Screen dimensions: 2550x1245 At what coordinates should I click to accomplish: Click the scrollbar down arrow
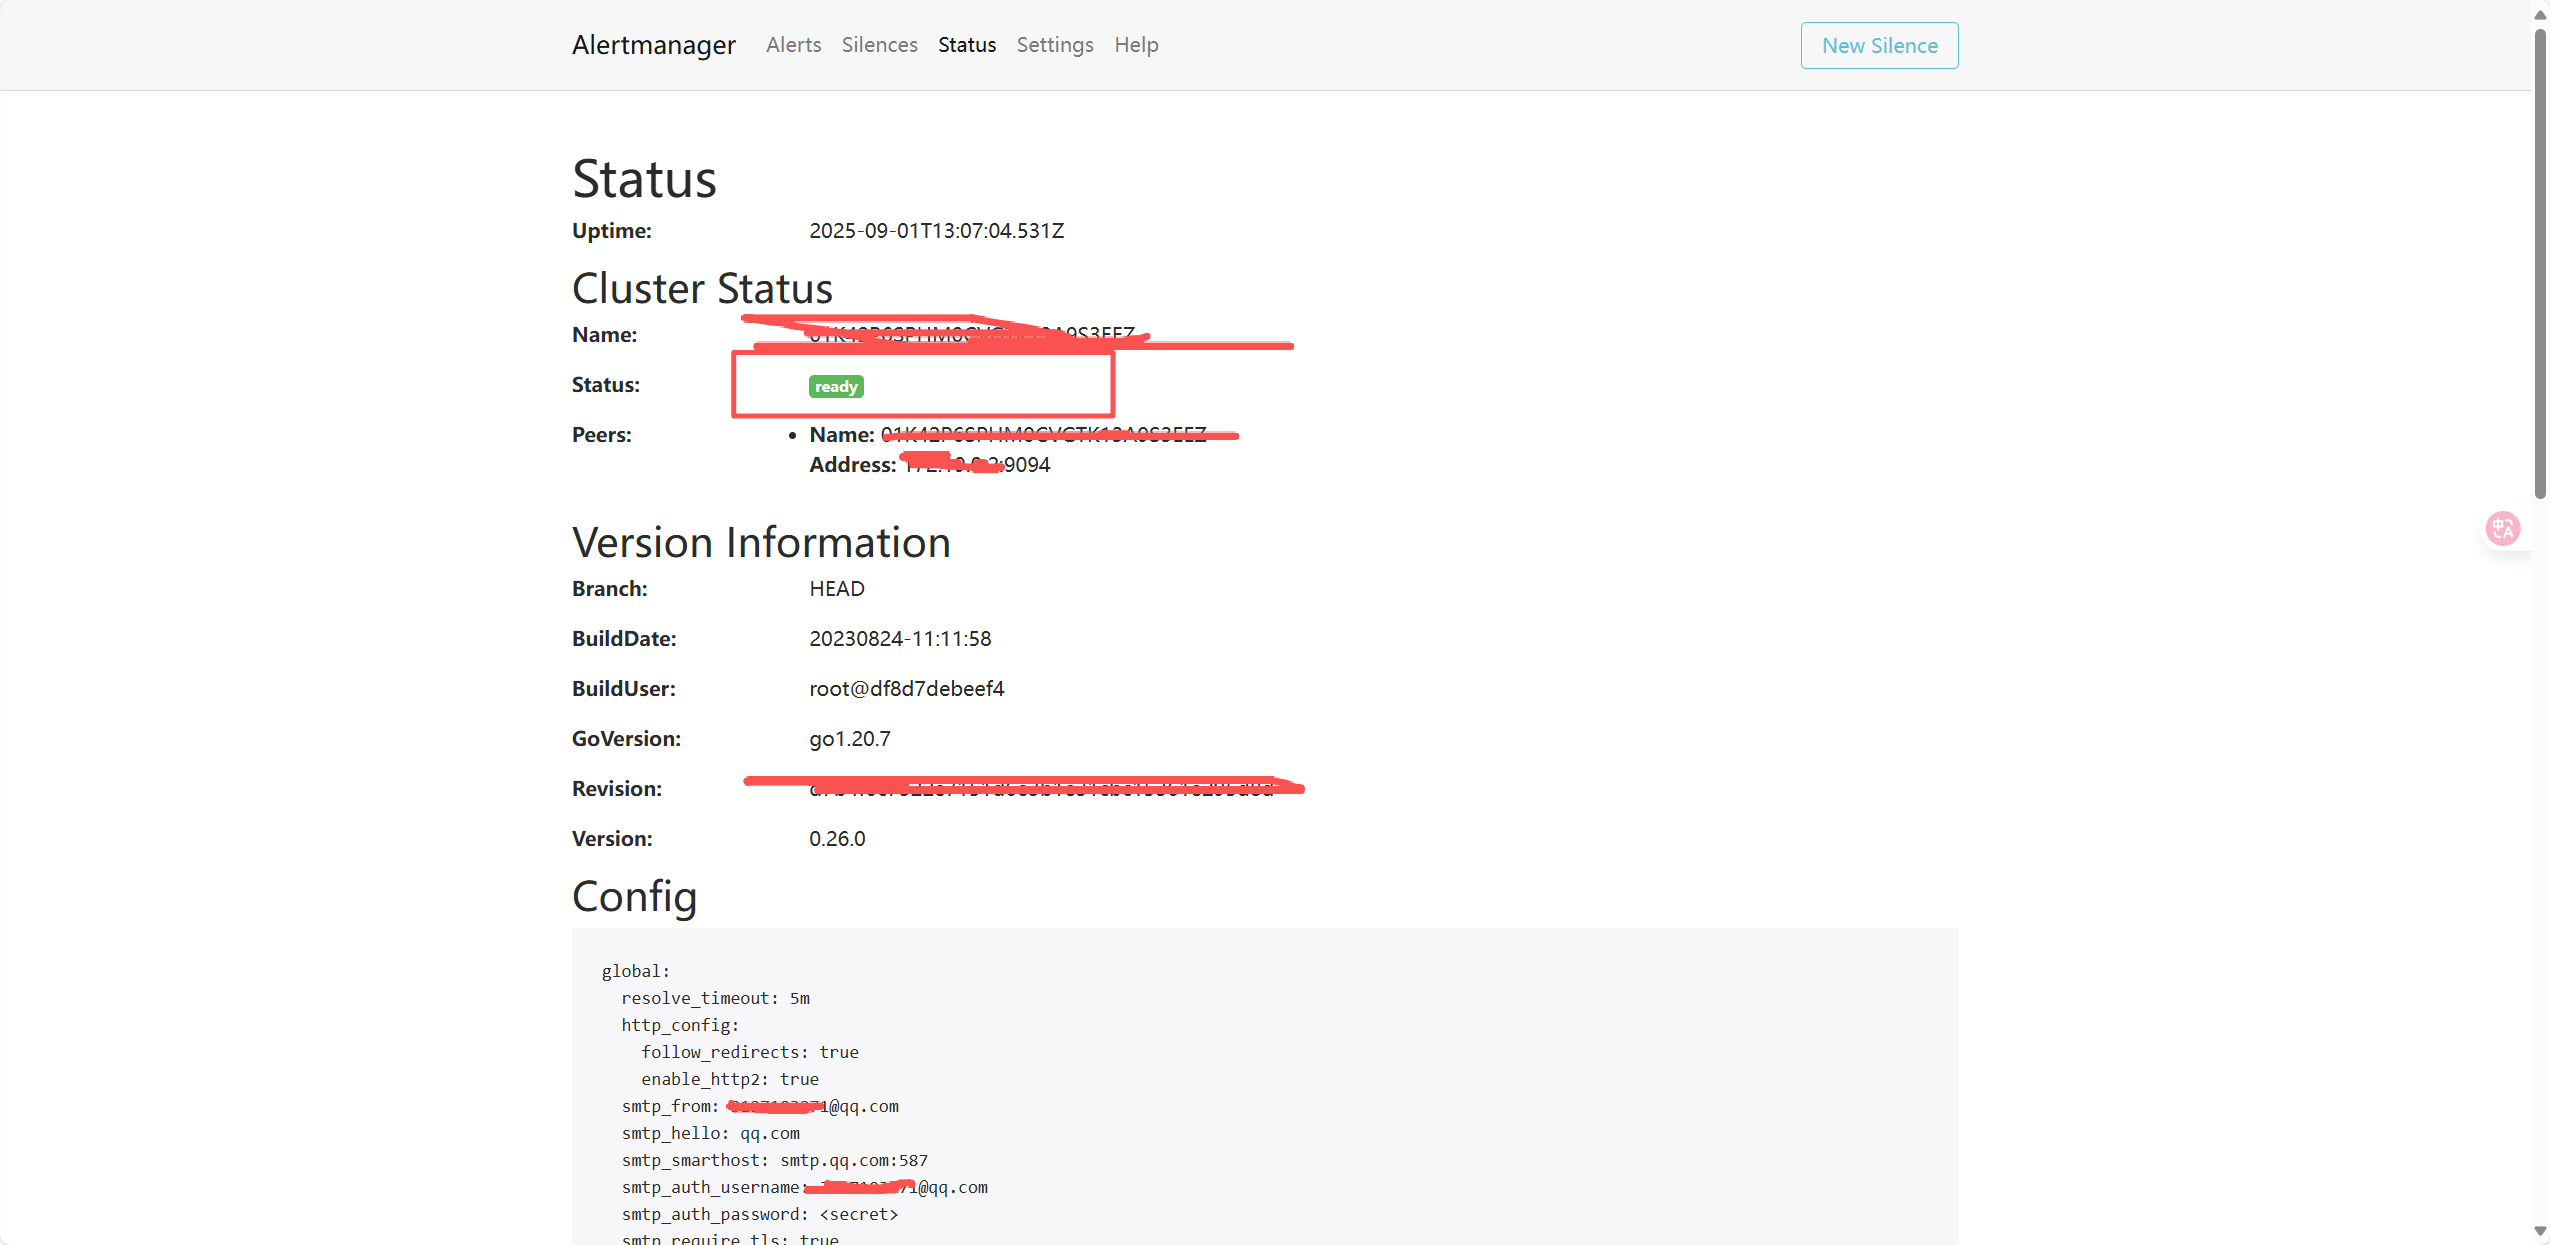(x=2540, y=1231)
